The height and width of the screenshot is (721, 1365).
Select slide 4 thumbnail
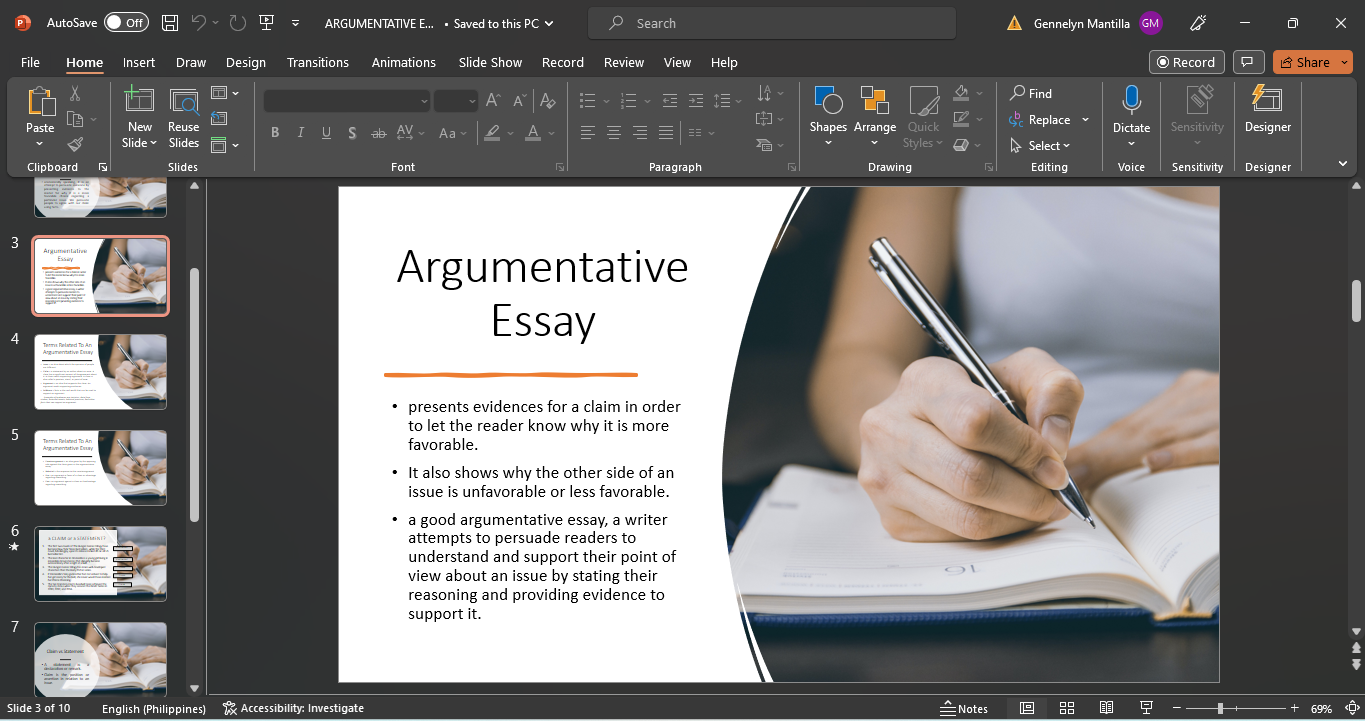[x=100, y=372]
